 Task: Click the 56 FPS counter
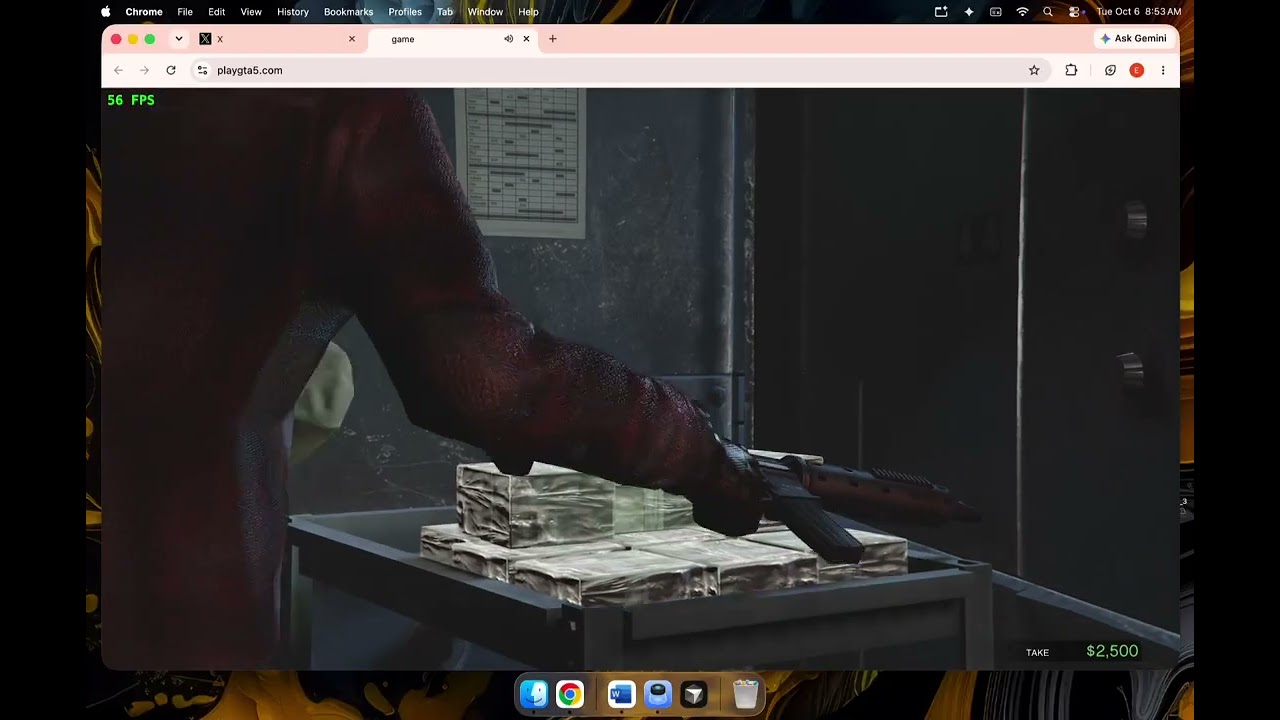click(131, 100)
